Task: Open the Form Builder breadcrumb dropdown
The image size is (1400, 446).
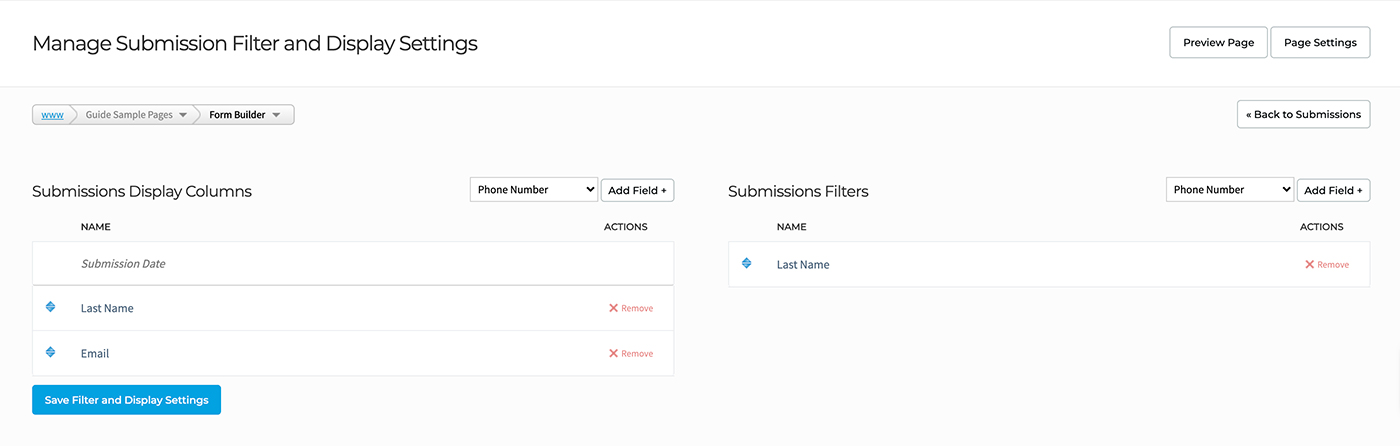Action: [x=276, y=115]
